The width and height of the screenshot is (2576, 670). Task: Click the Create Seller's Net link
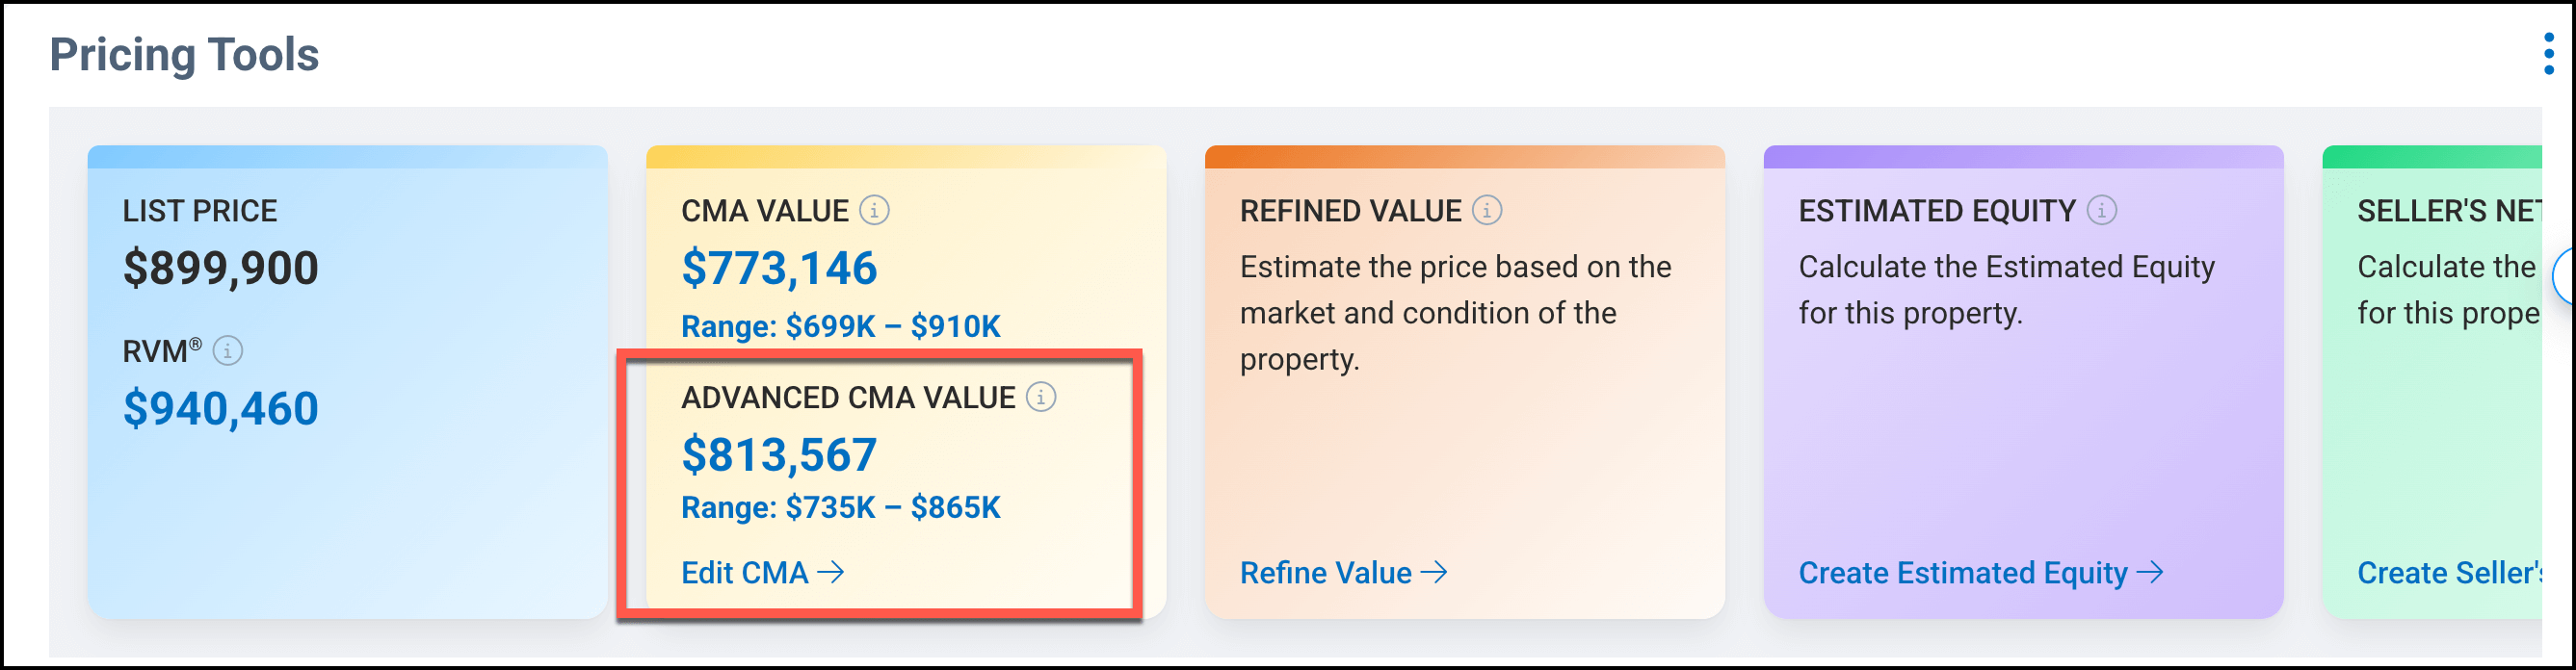(x=2448, y=573)
